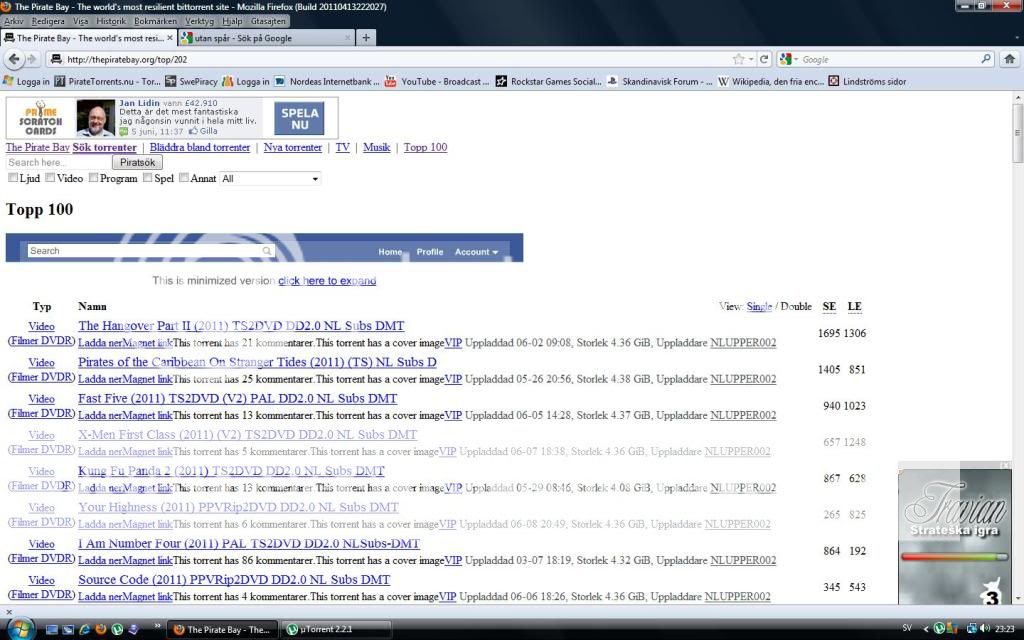Tick the Video category checkbox

click(51, 178)
